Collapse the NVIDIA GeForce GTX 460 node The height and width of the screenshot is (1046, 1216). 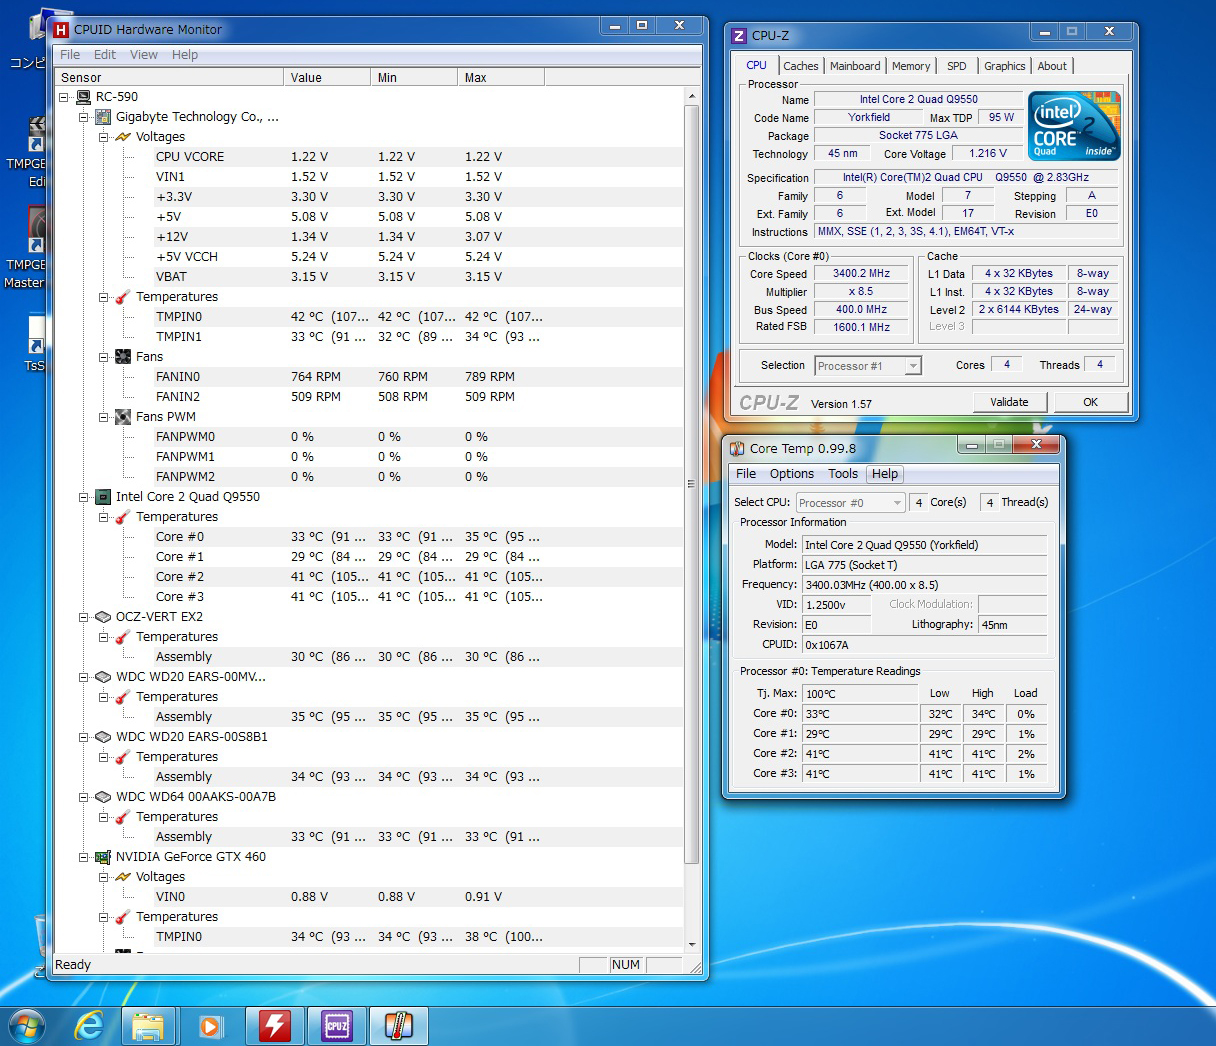tap(84, 857)
